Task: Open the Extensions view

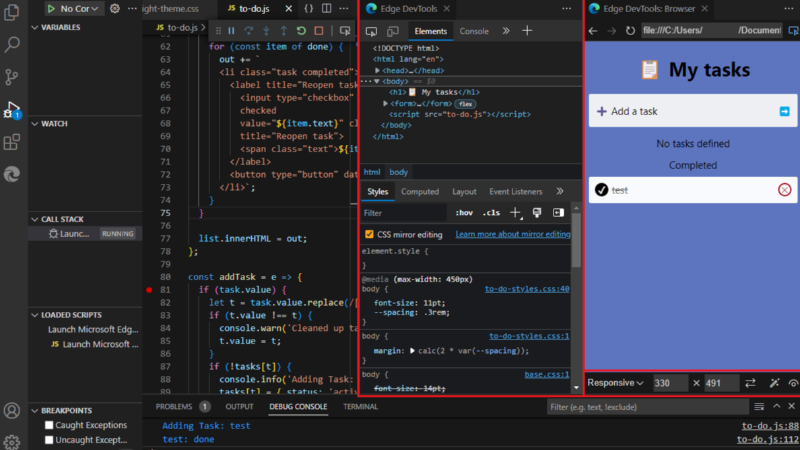Action: [11, 142]
